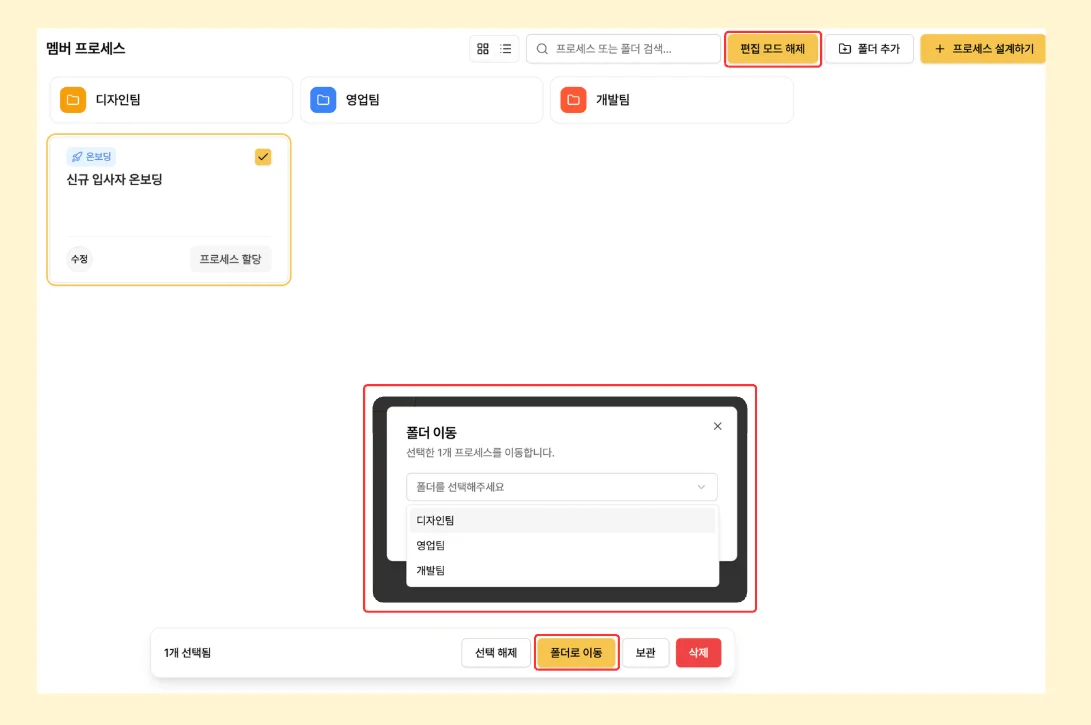Click the 편집 모드 해제 button
This screenshot has height=725, width=1091.
(x=772, y=49)
